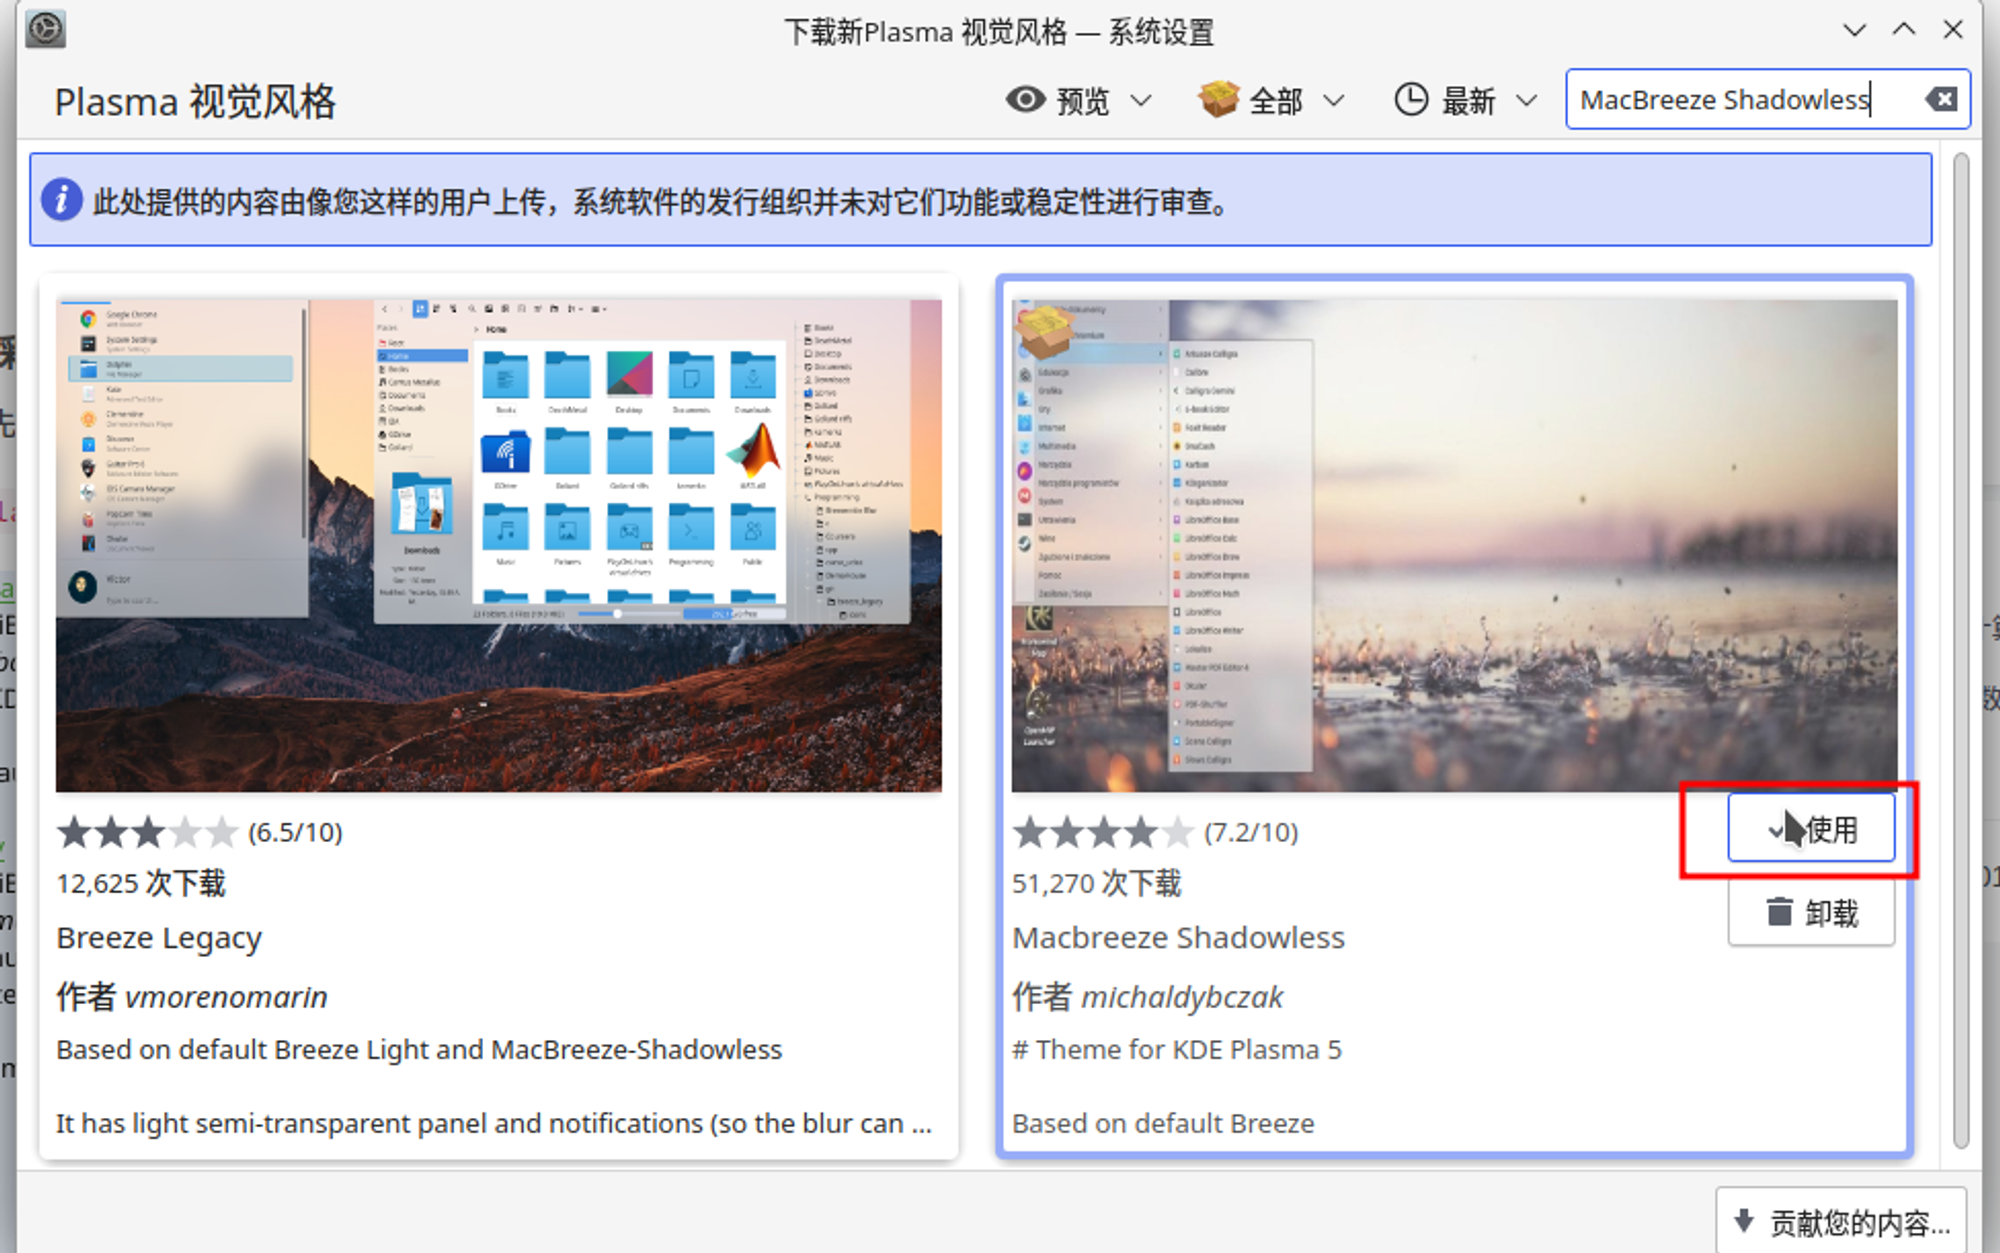The image size is (2000, 1253).
Task: Click the clock icon beside 最新
Action: pos(1411,100)
